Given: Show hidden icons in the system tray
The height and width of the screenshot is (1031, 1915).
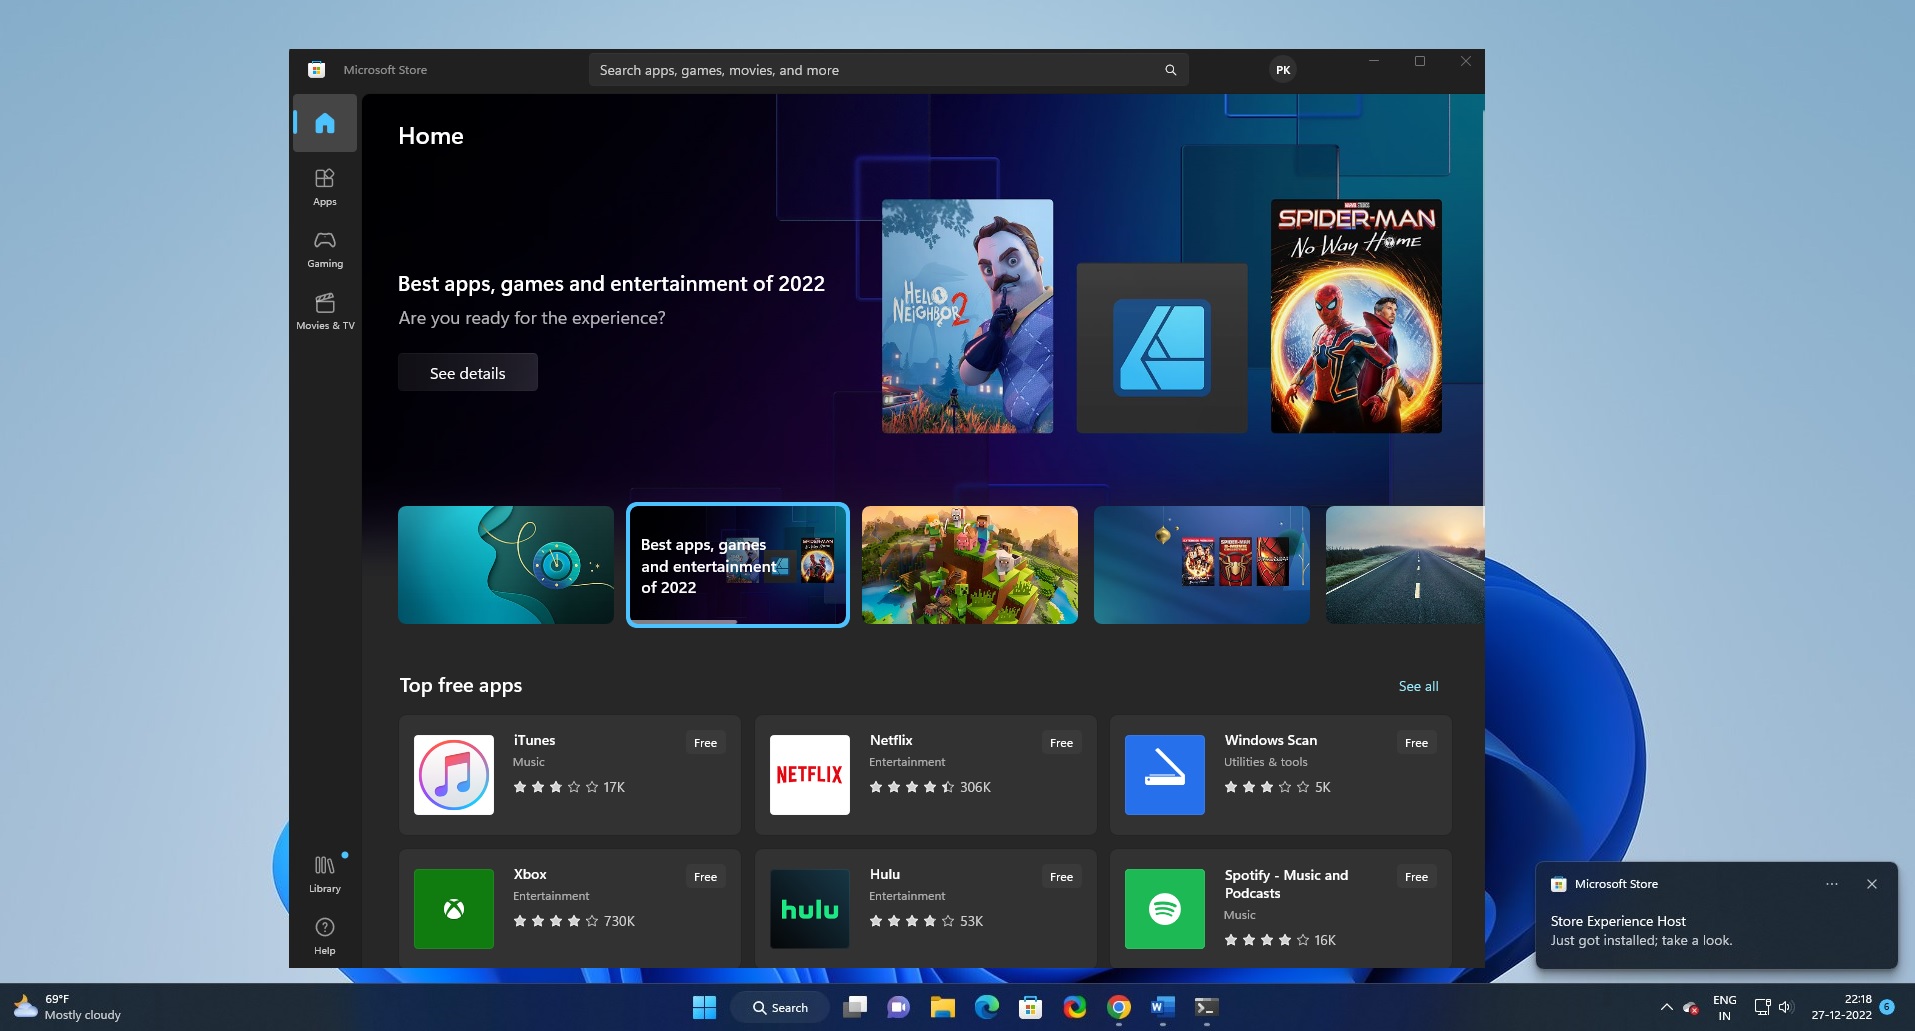Looking at the screenshot, I should point(1666,1007).
